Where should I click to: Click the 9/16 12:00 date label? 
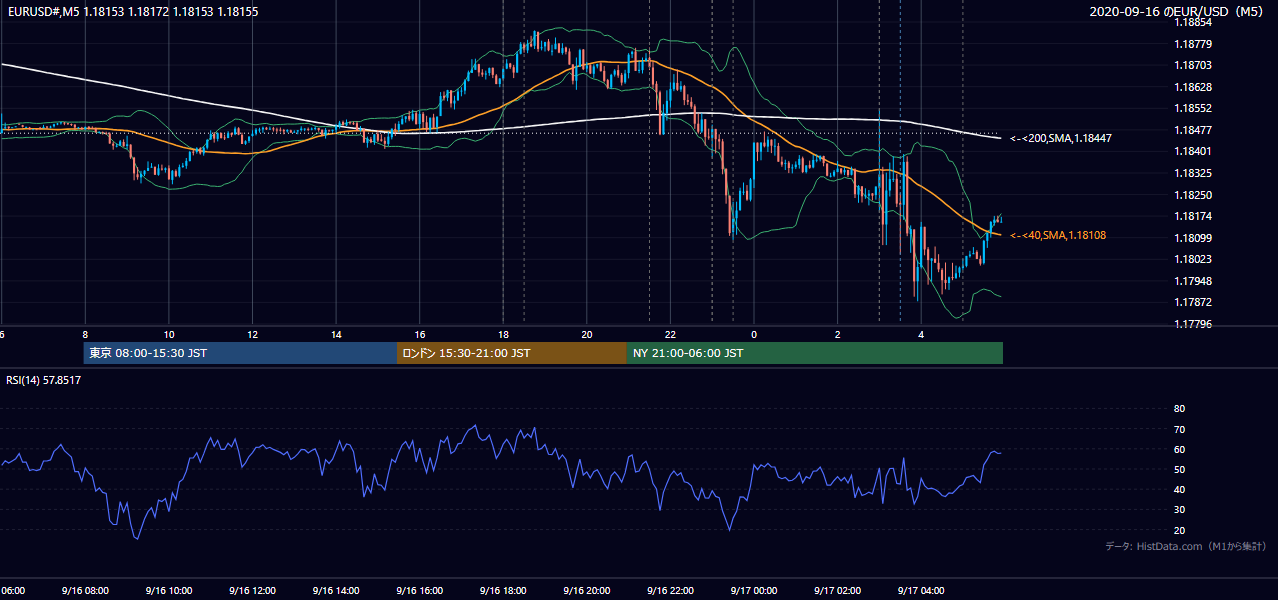[252, 591]
